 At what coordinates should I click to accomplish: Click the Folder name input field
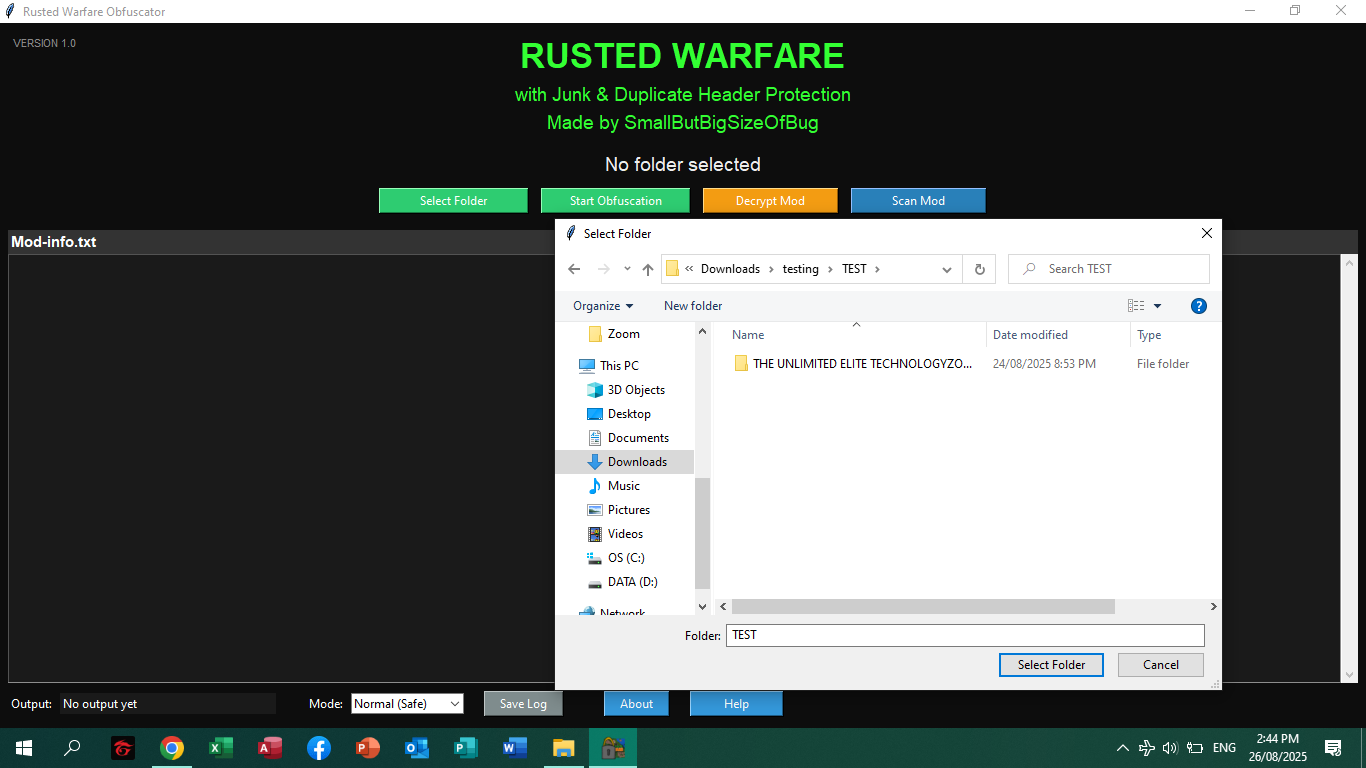[965, 635]
